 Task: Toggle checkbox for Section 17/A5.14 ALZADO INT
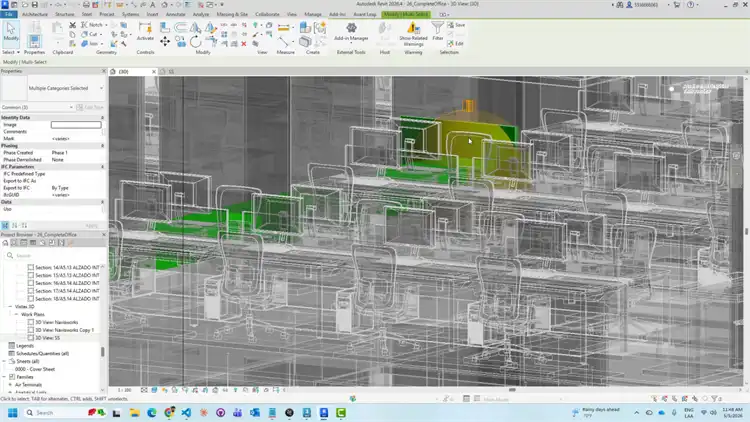click(31, 290)
